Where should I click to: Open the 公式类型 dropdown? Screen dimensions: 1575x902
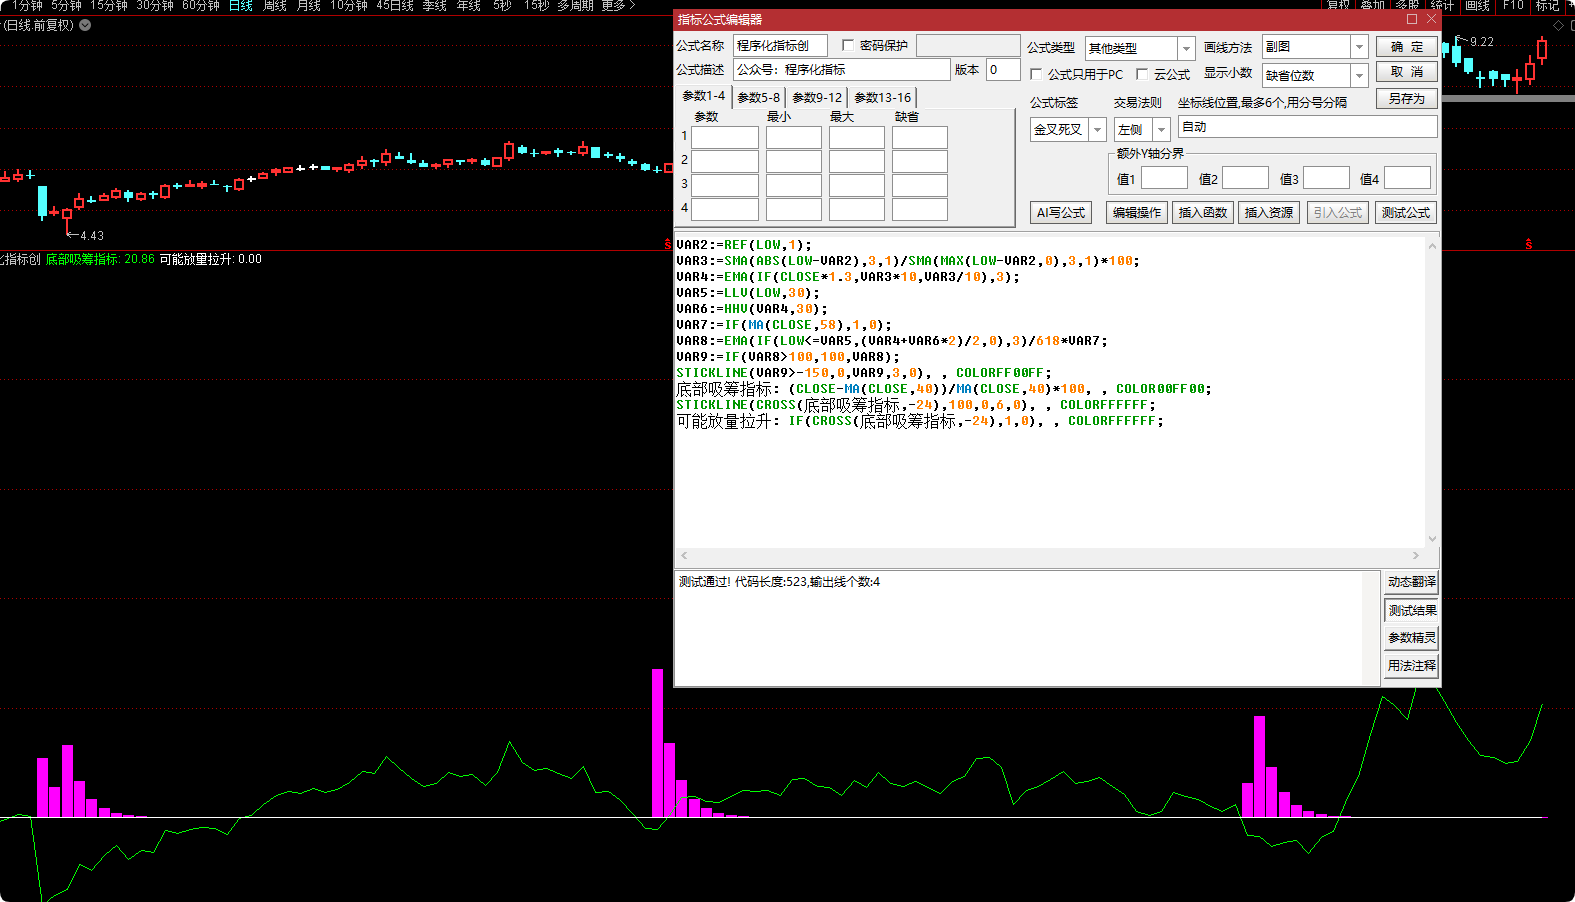click(x=1186, y=48)
